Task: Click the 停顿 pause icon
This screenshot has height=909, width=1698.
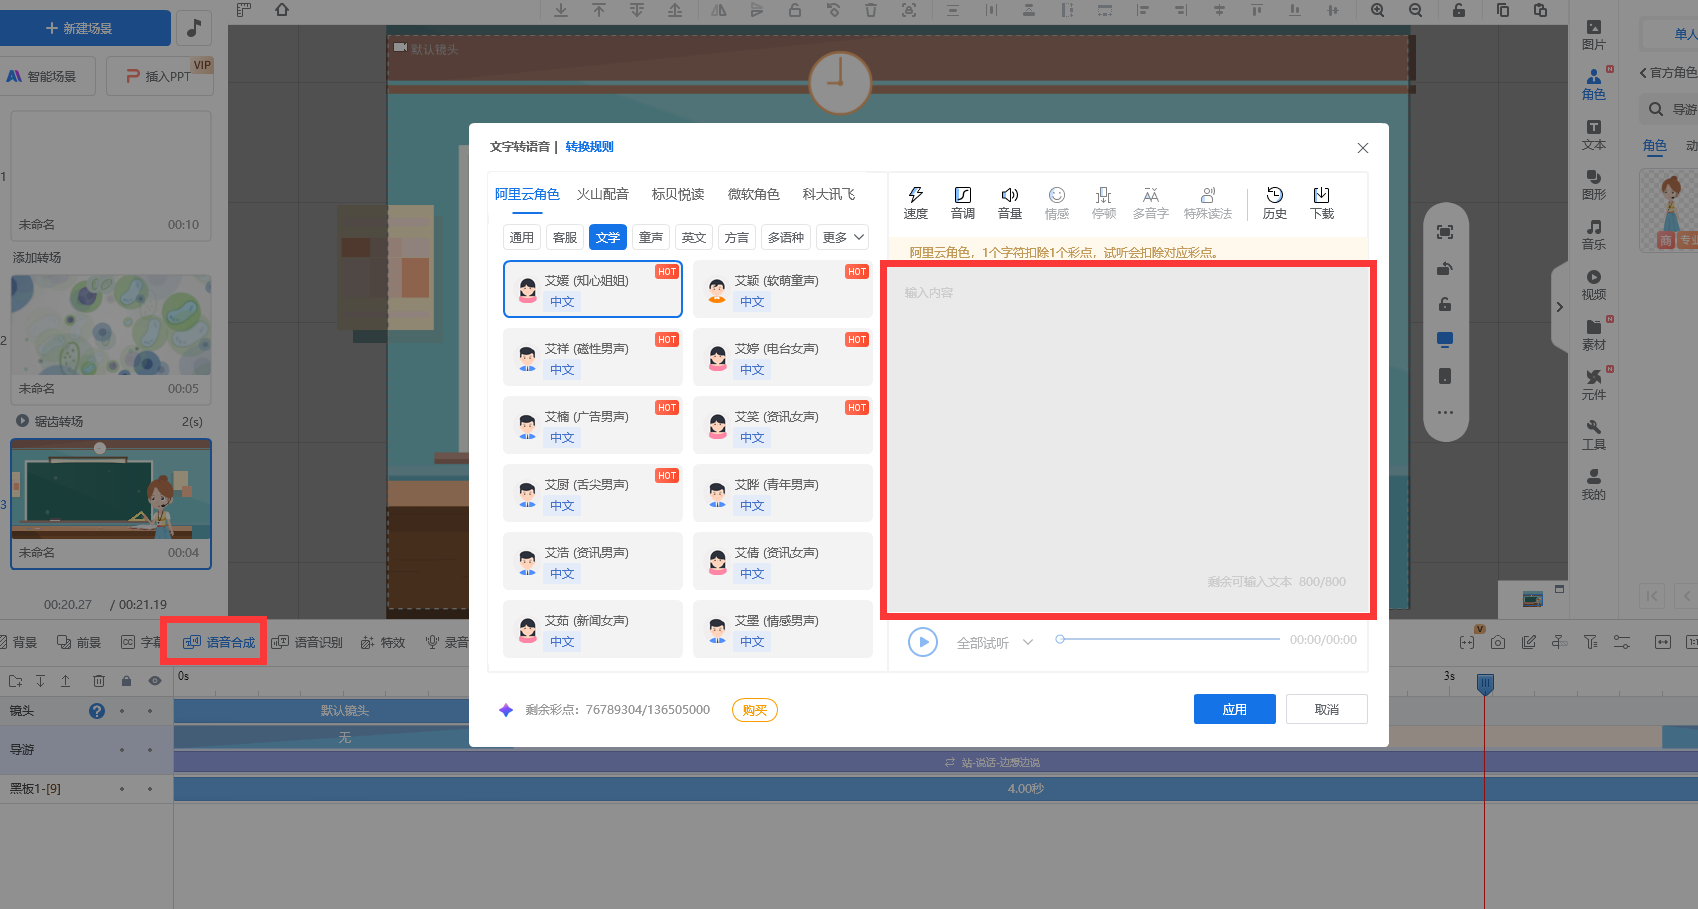Action: 1103,203
